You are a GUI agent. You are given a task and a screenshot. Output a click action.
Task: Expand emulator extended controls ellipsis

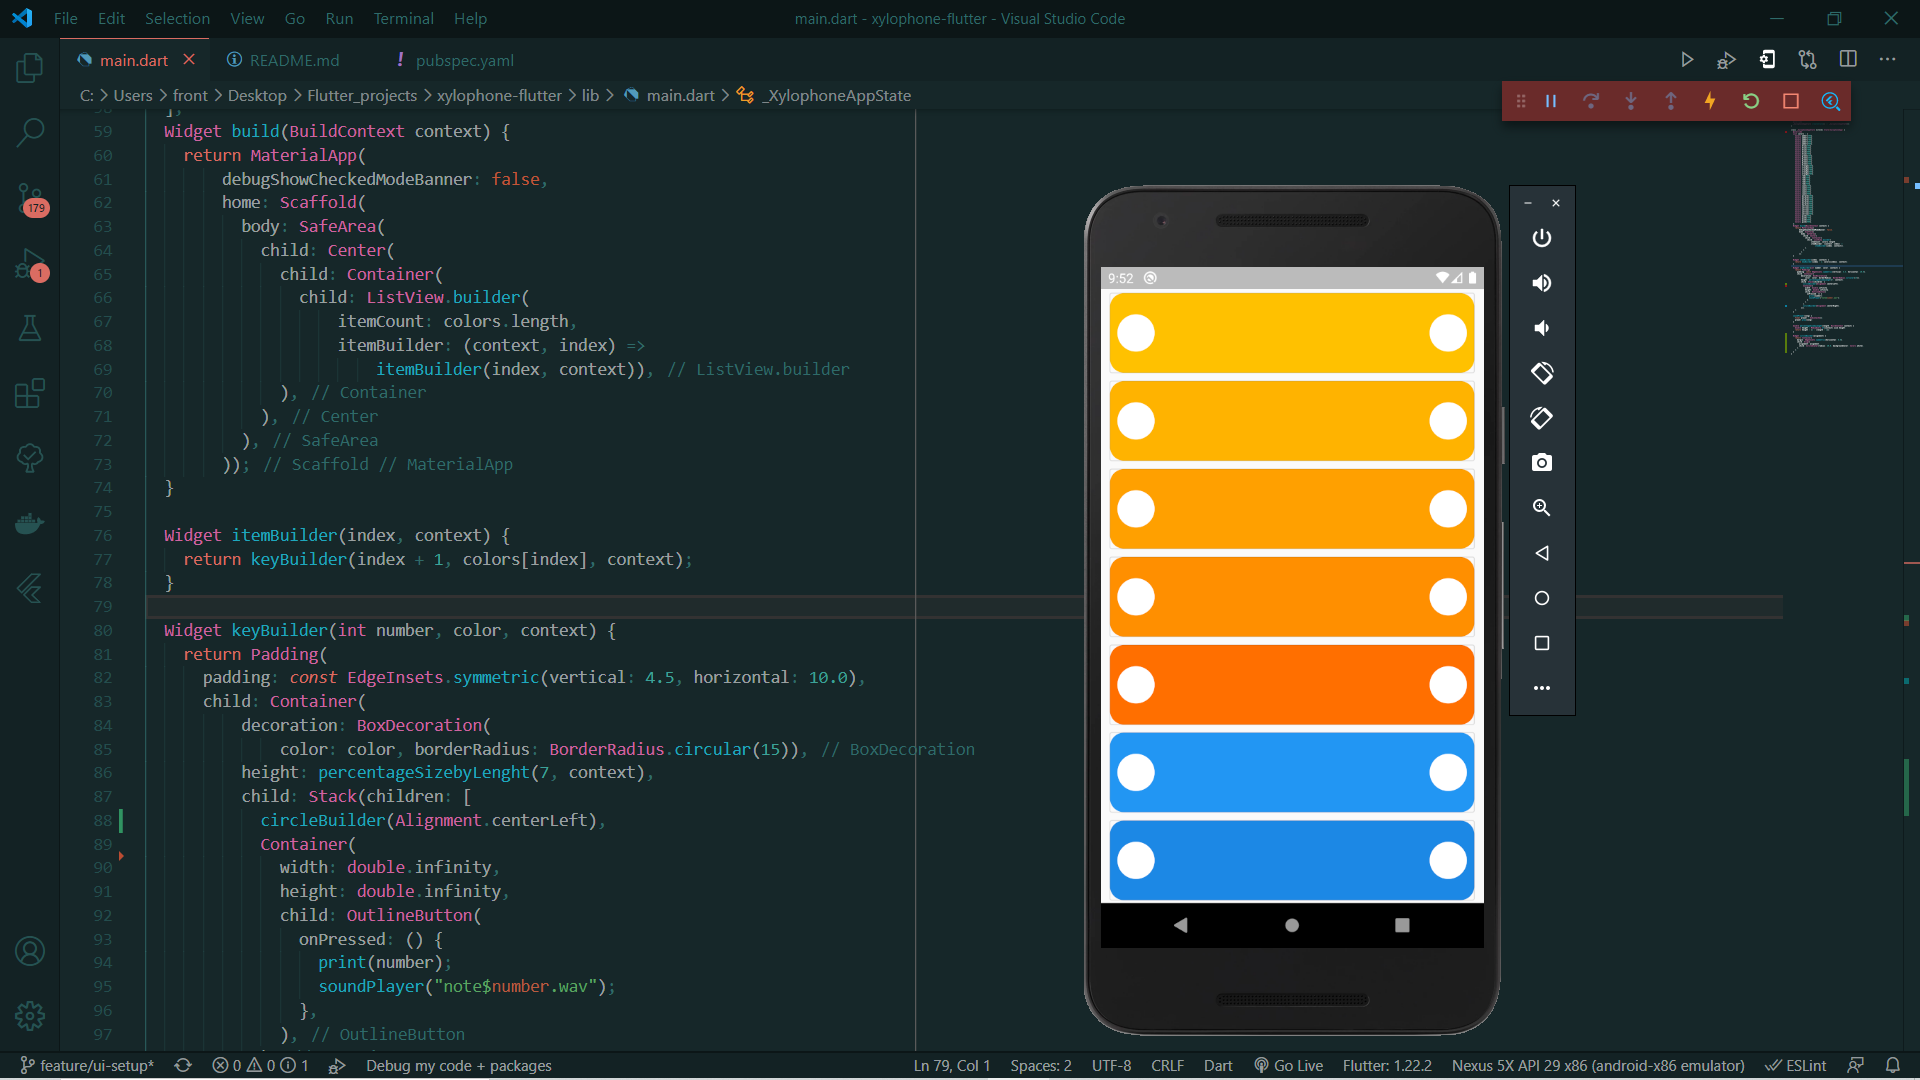point(1541,688)
